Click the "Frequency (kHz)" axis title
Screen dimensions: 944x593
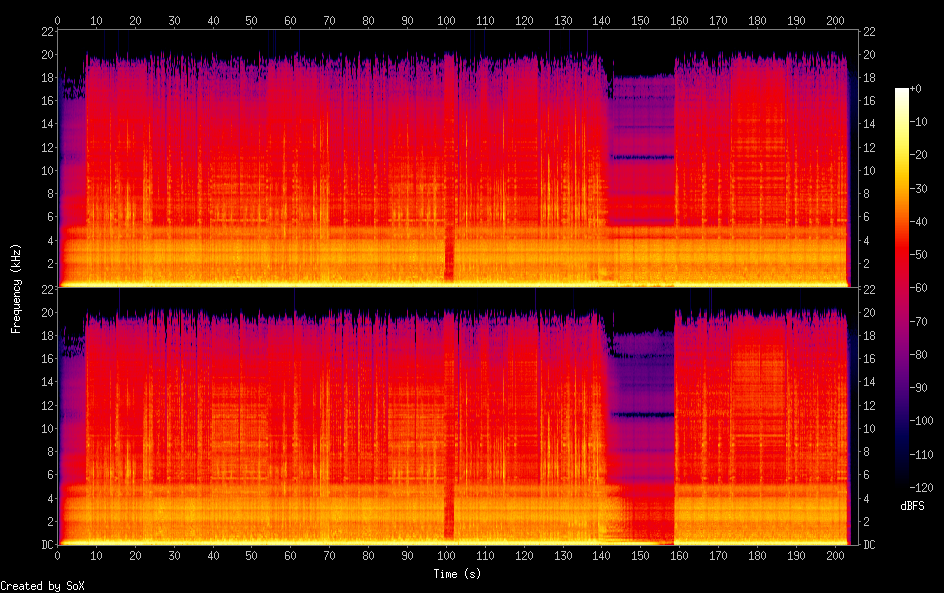16,288
